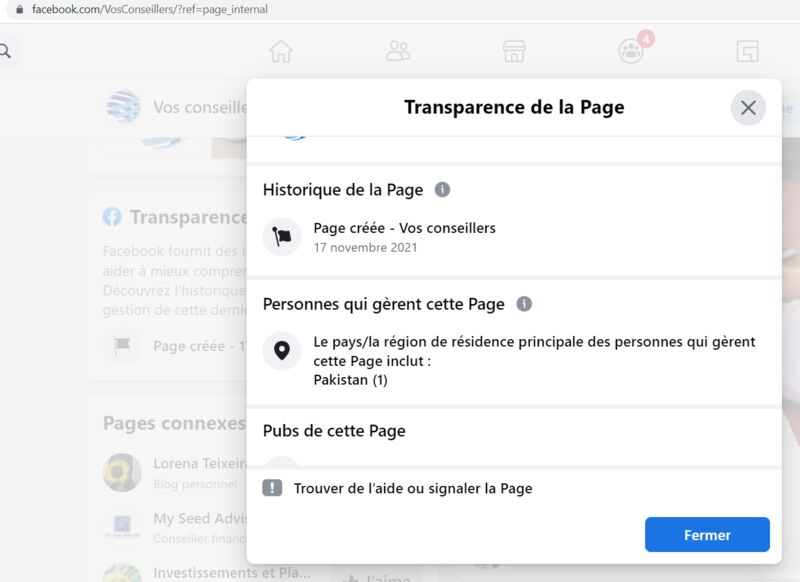Viewport: 800px width, 582px height.
Task: Click the exclamation report icon
Action: click(x=272, y=488)
